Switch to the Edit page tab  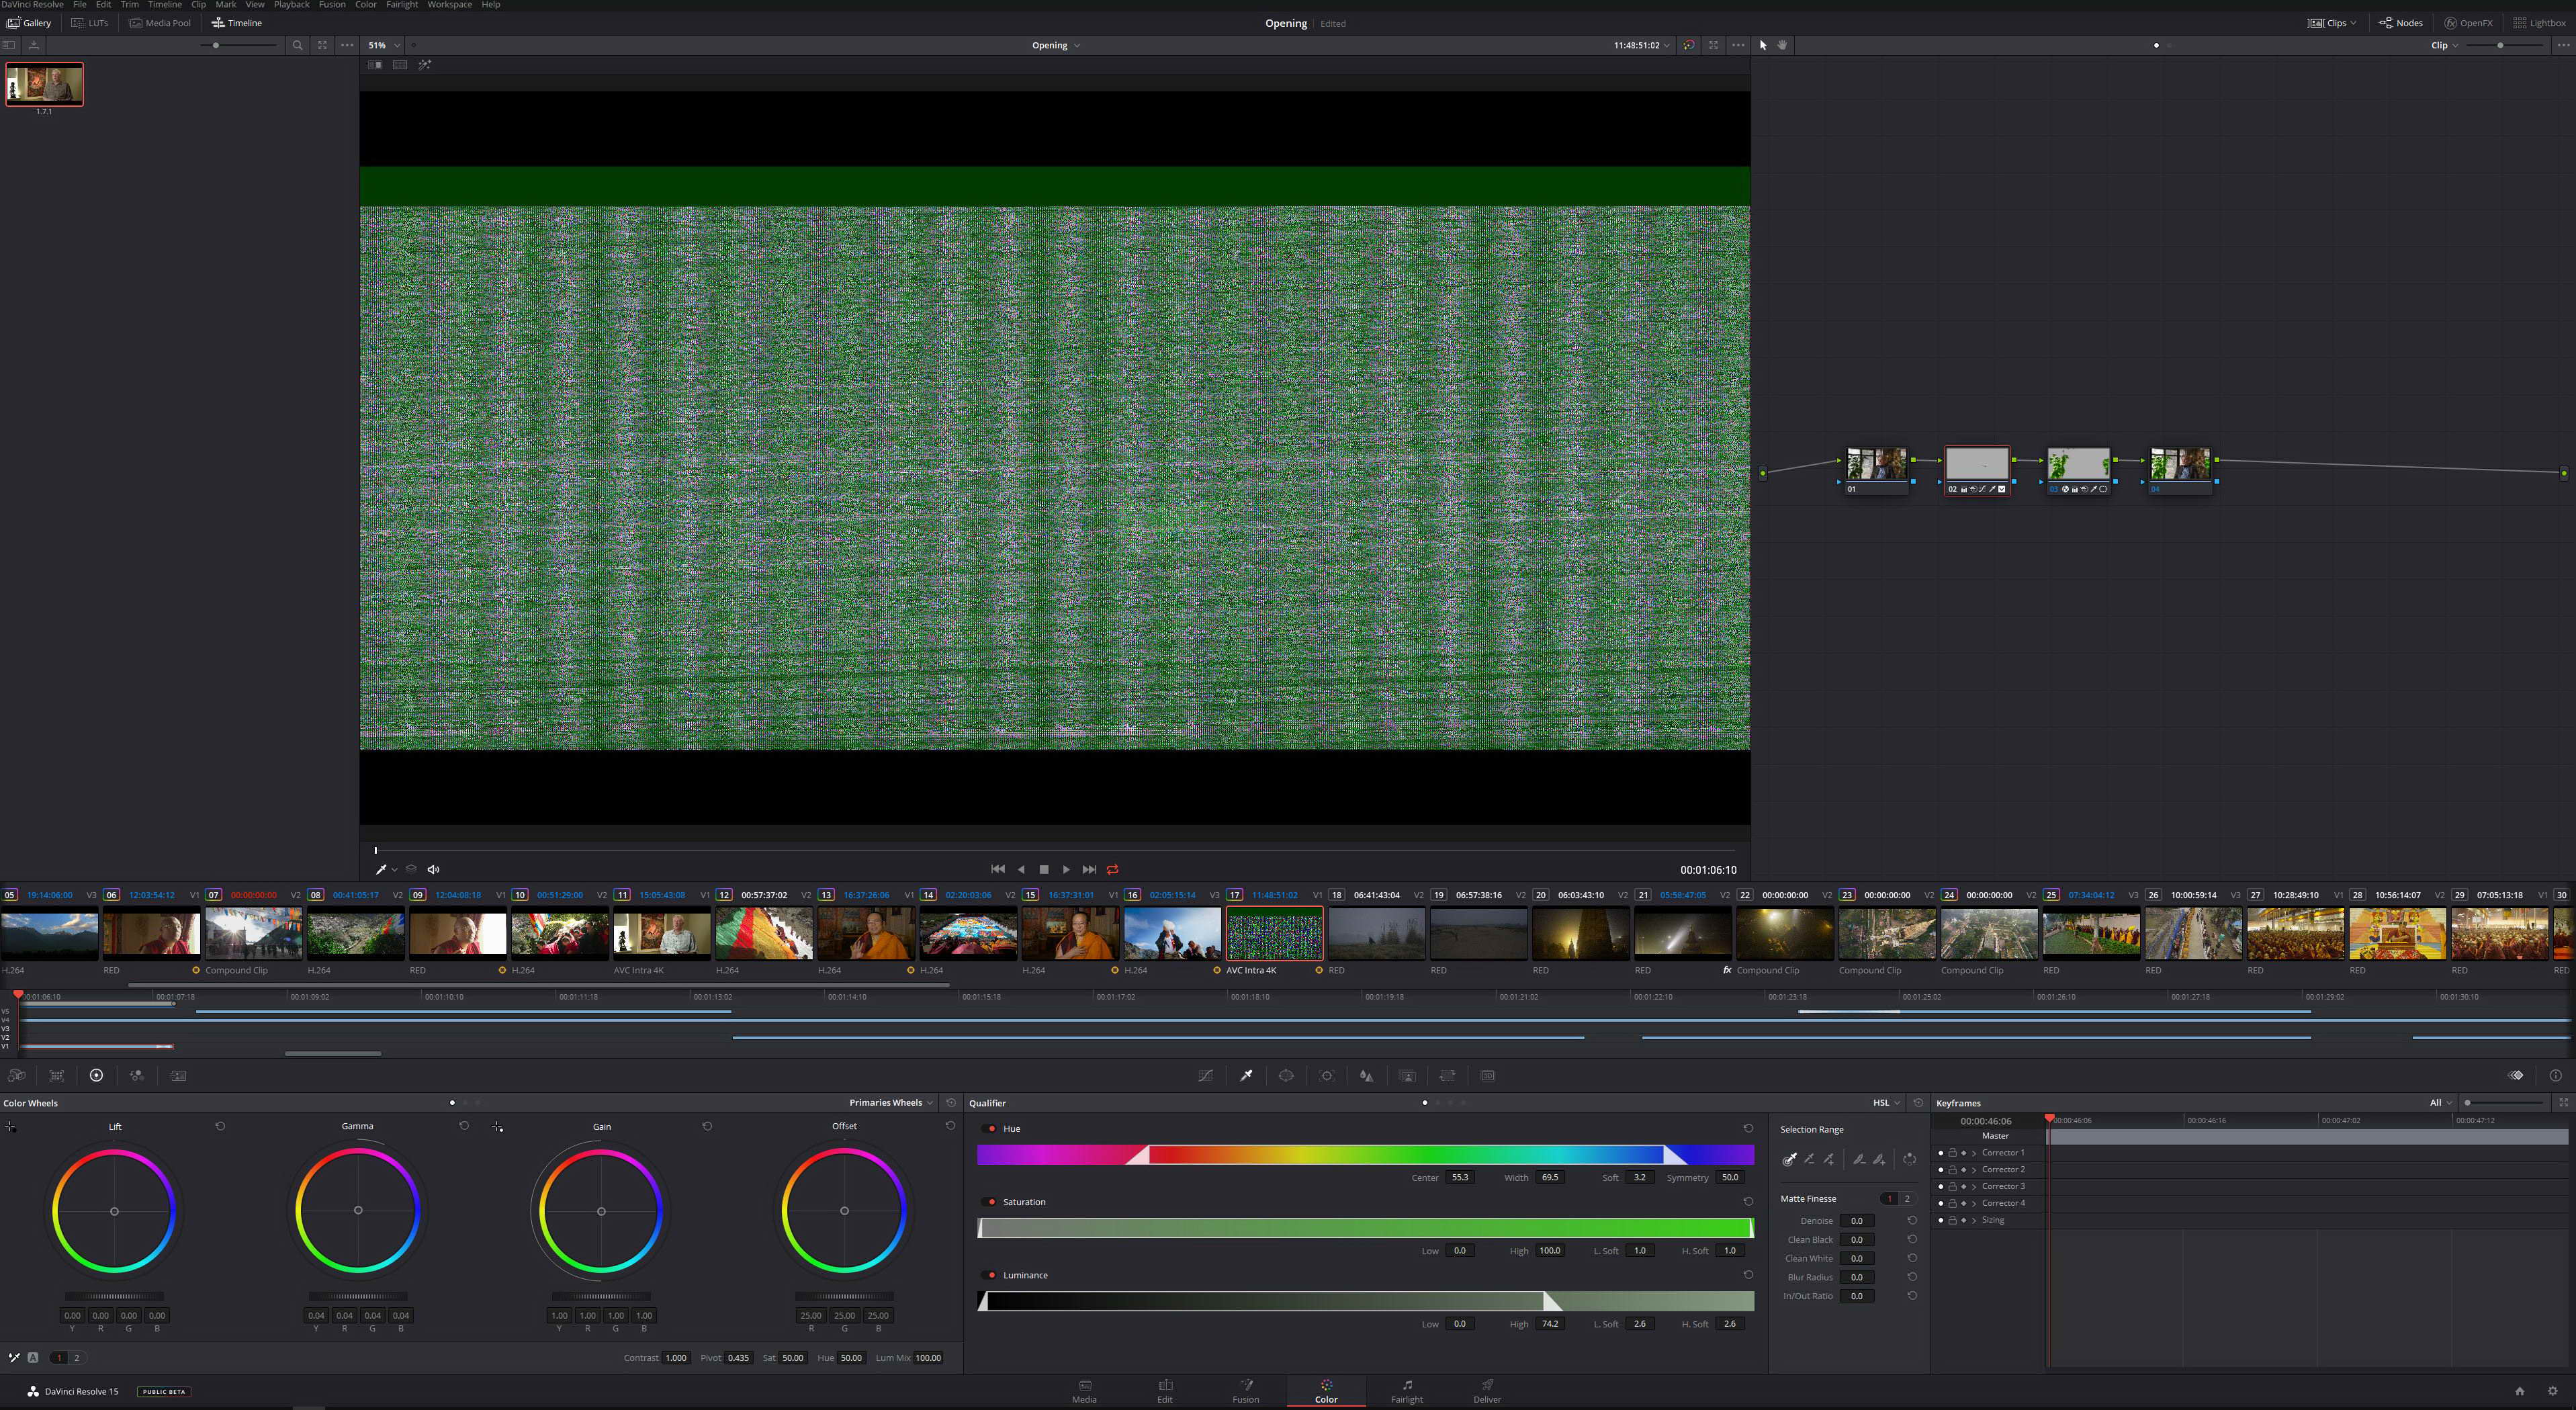(x=1165, y=1391)
